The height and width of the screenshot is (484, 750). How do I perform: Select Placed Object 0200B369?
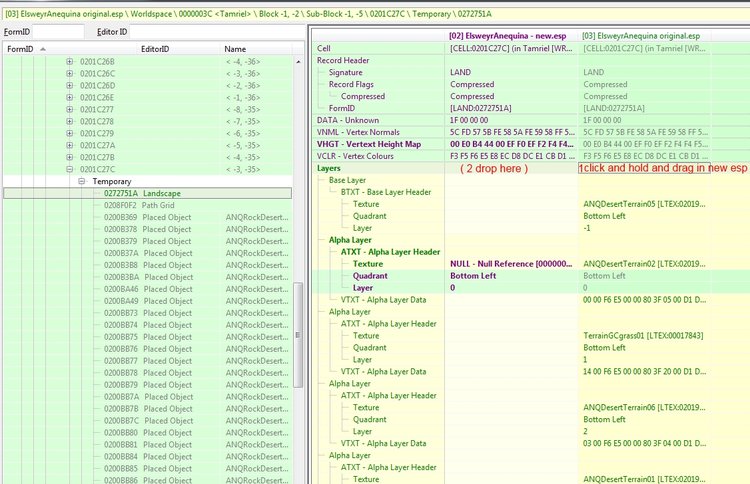click(147, 217)
